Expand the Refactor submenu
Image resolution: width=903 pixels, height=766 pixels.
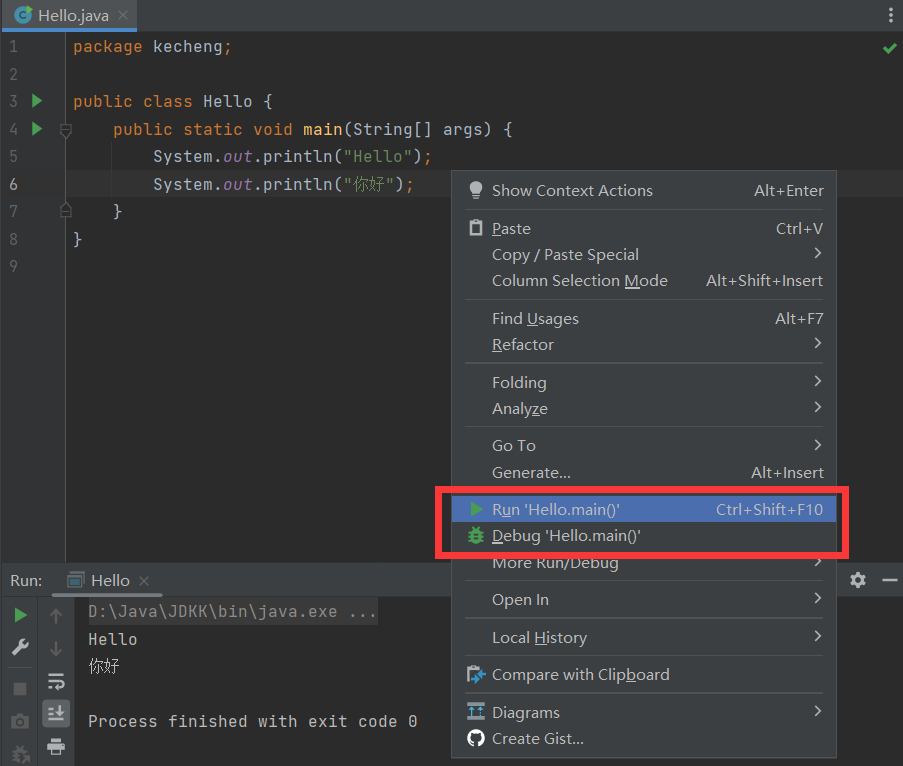(x=522, y=345)
